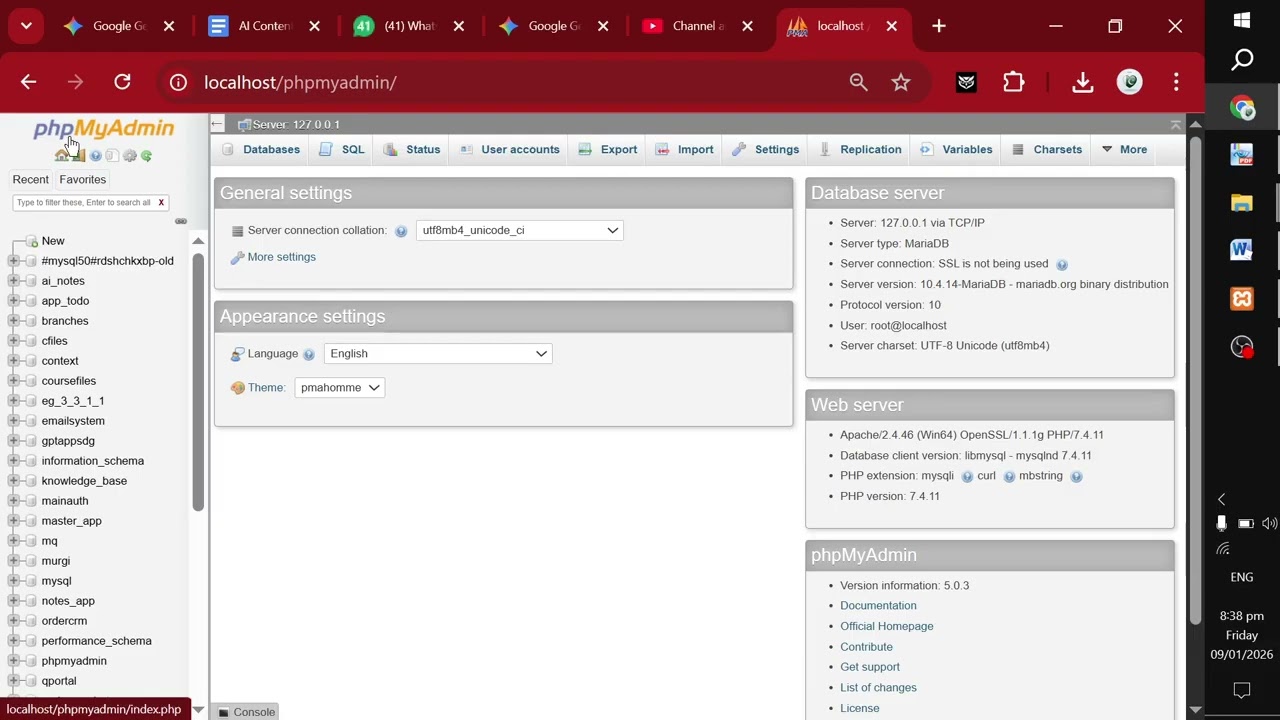Open the Settings tab
This screenshot has width=1280, height=720.
pos(766,150)
